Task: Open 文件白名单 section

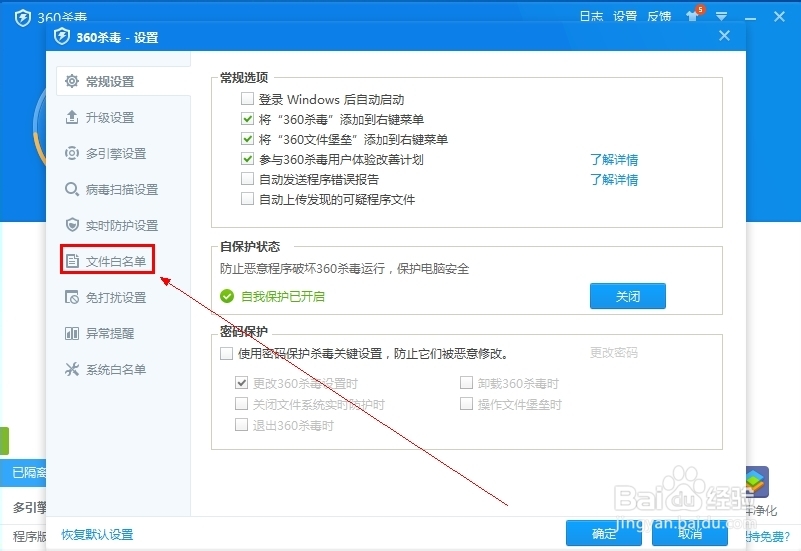Action: pyautogui.click(x=107, y=261)
